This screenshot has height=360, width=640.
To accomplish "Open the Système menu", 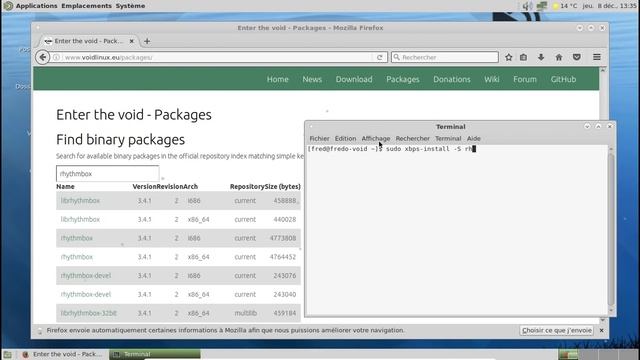I will [130, 6].
